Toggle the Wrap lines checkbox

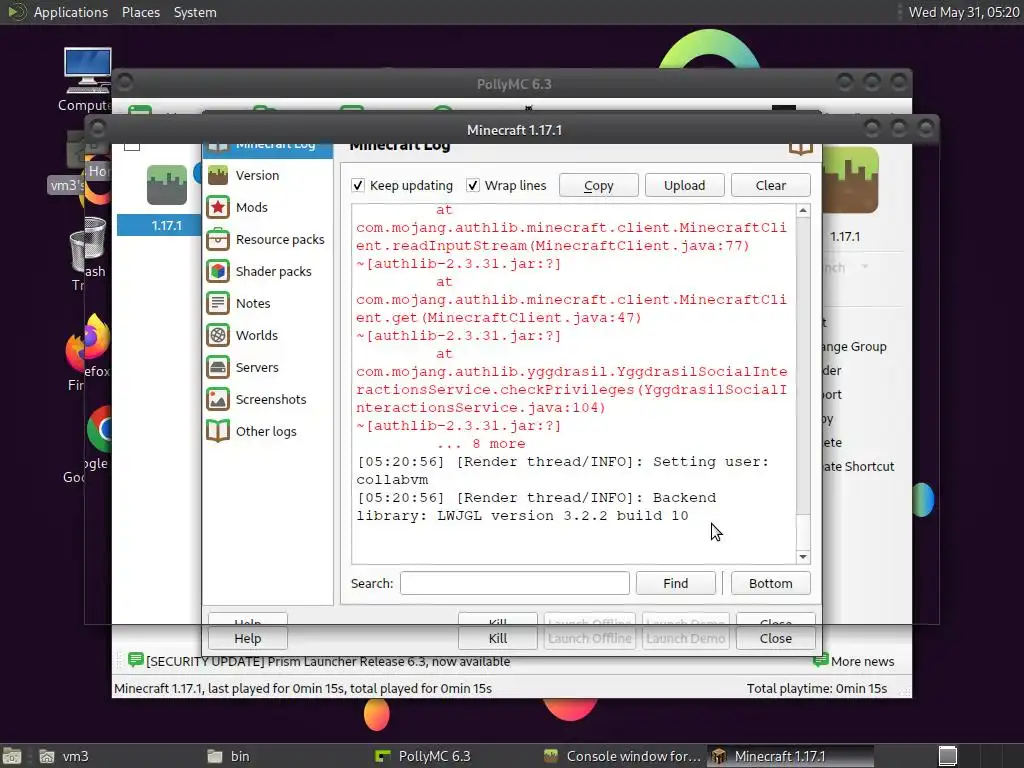click(473, 185)
